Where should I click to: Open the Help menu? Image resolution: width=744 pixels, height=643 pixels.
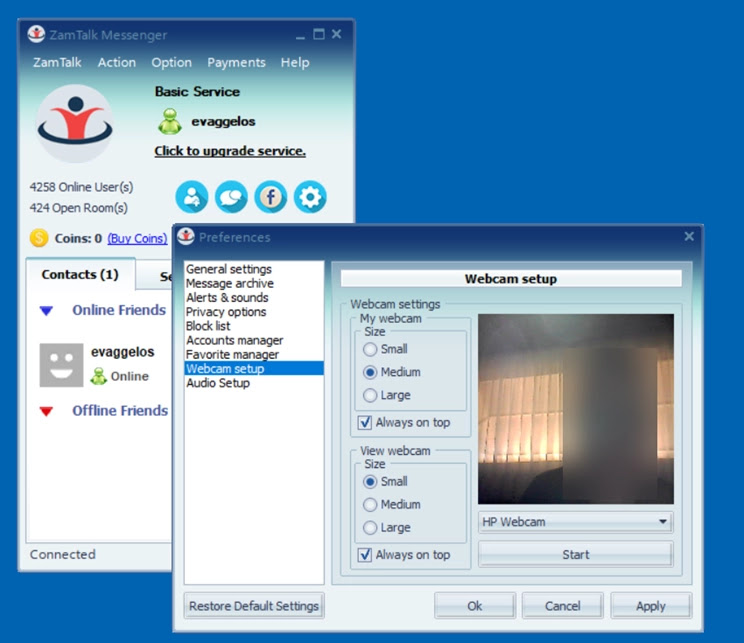295,62
